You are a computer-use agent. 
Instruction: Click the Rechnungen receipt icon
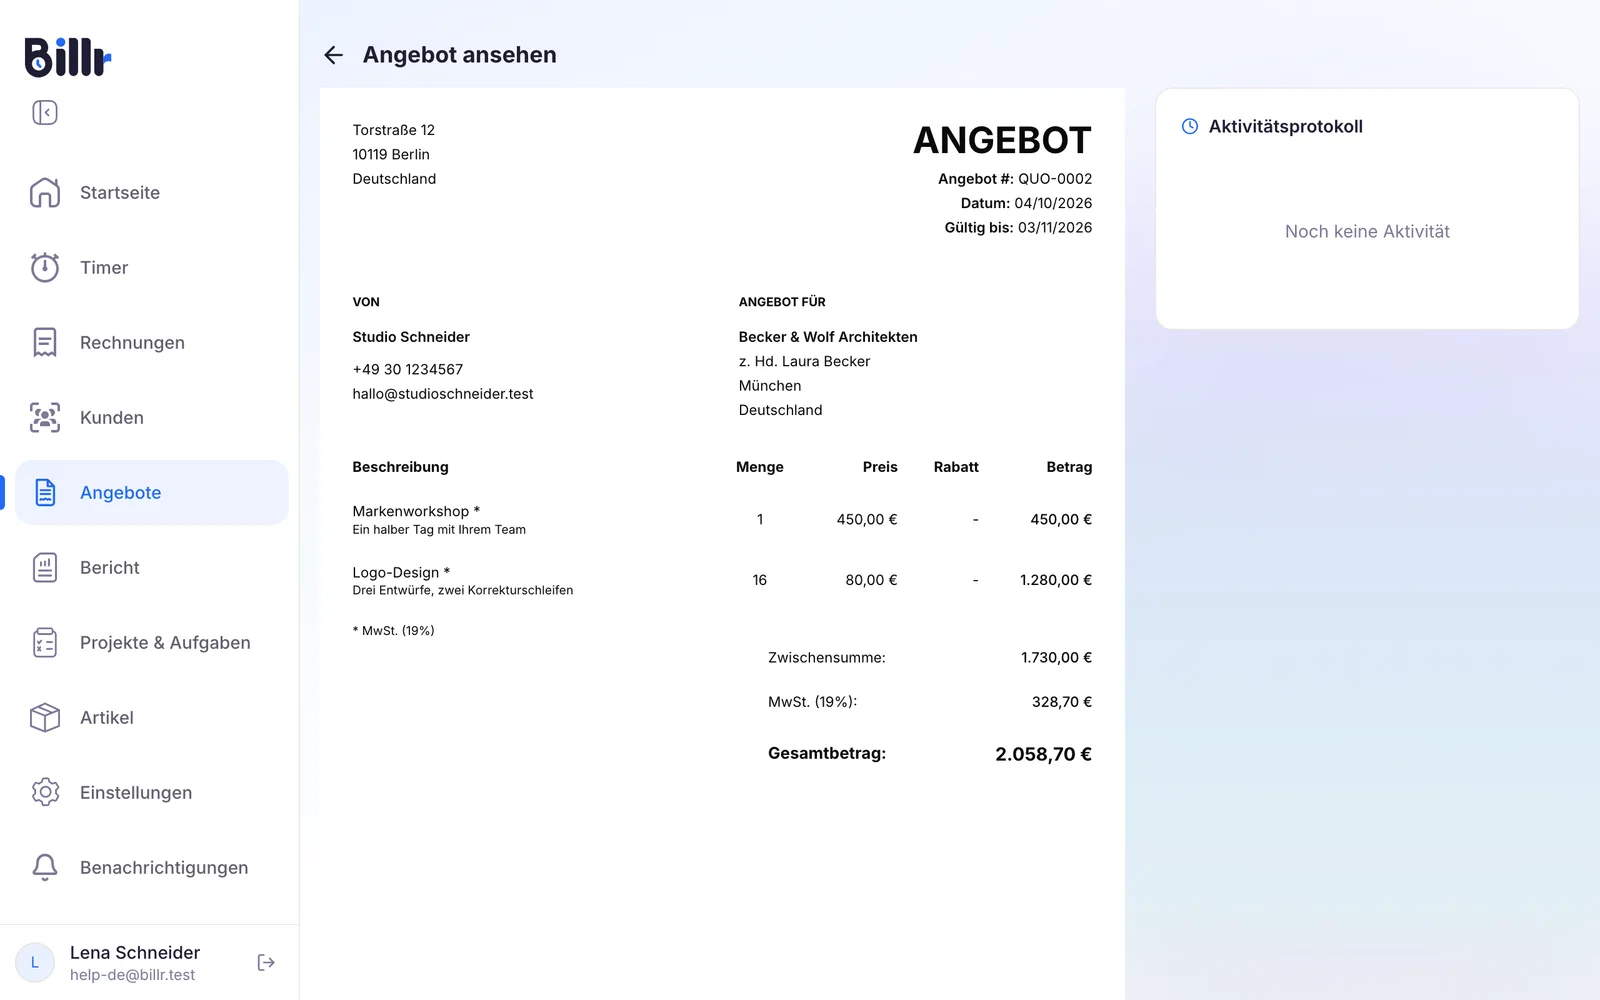click(x=45, y=343)
